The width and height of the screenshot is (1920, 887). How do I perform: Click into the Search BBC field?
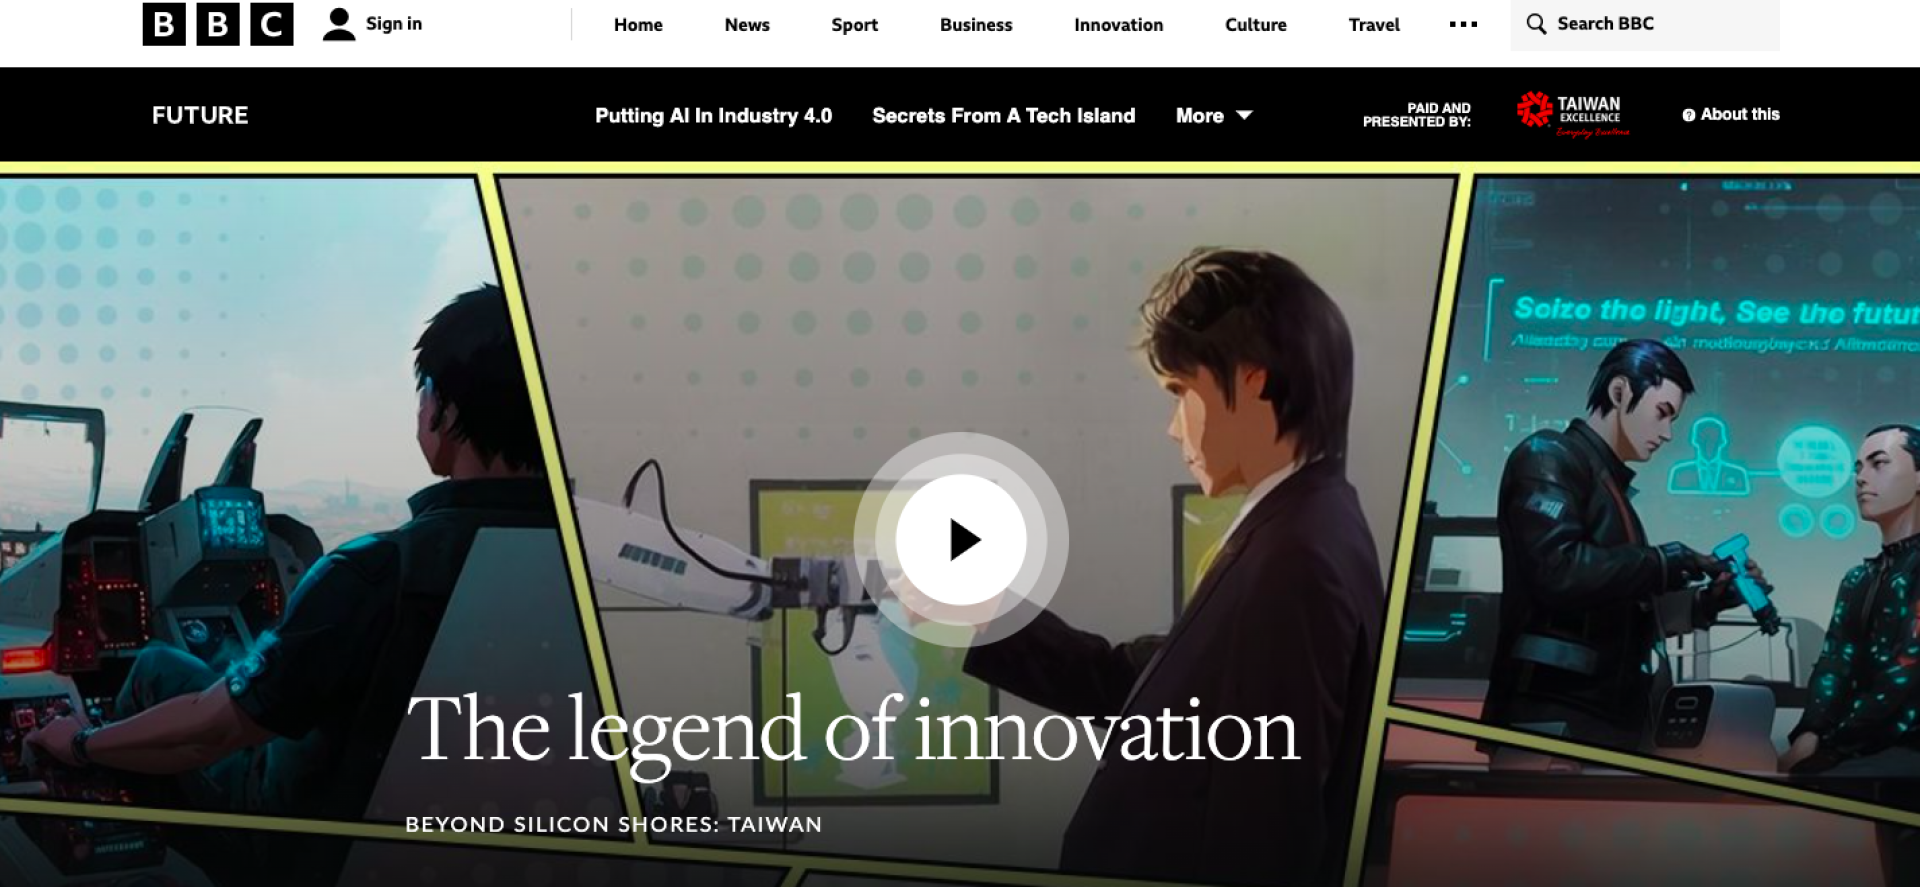(1645, 24)
